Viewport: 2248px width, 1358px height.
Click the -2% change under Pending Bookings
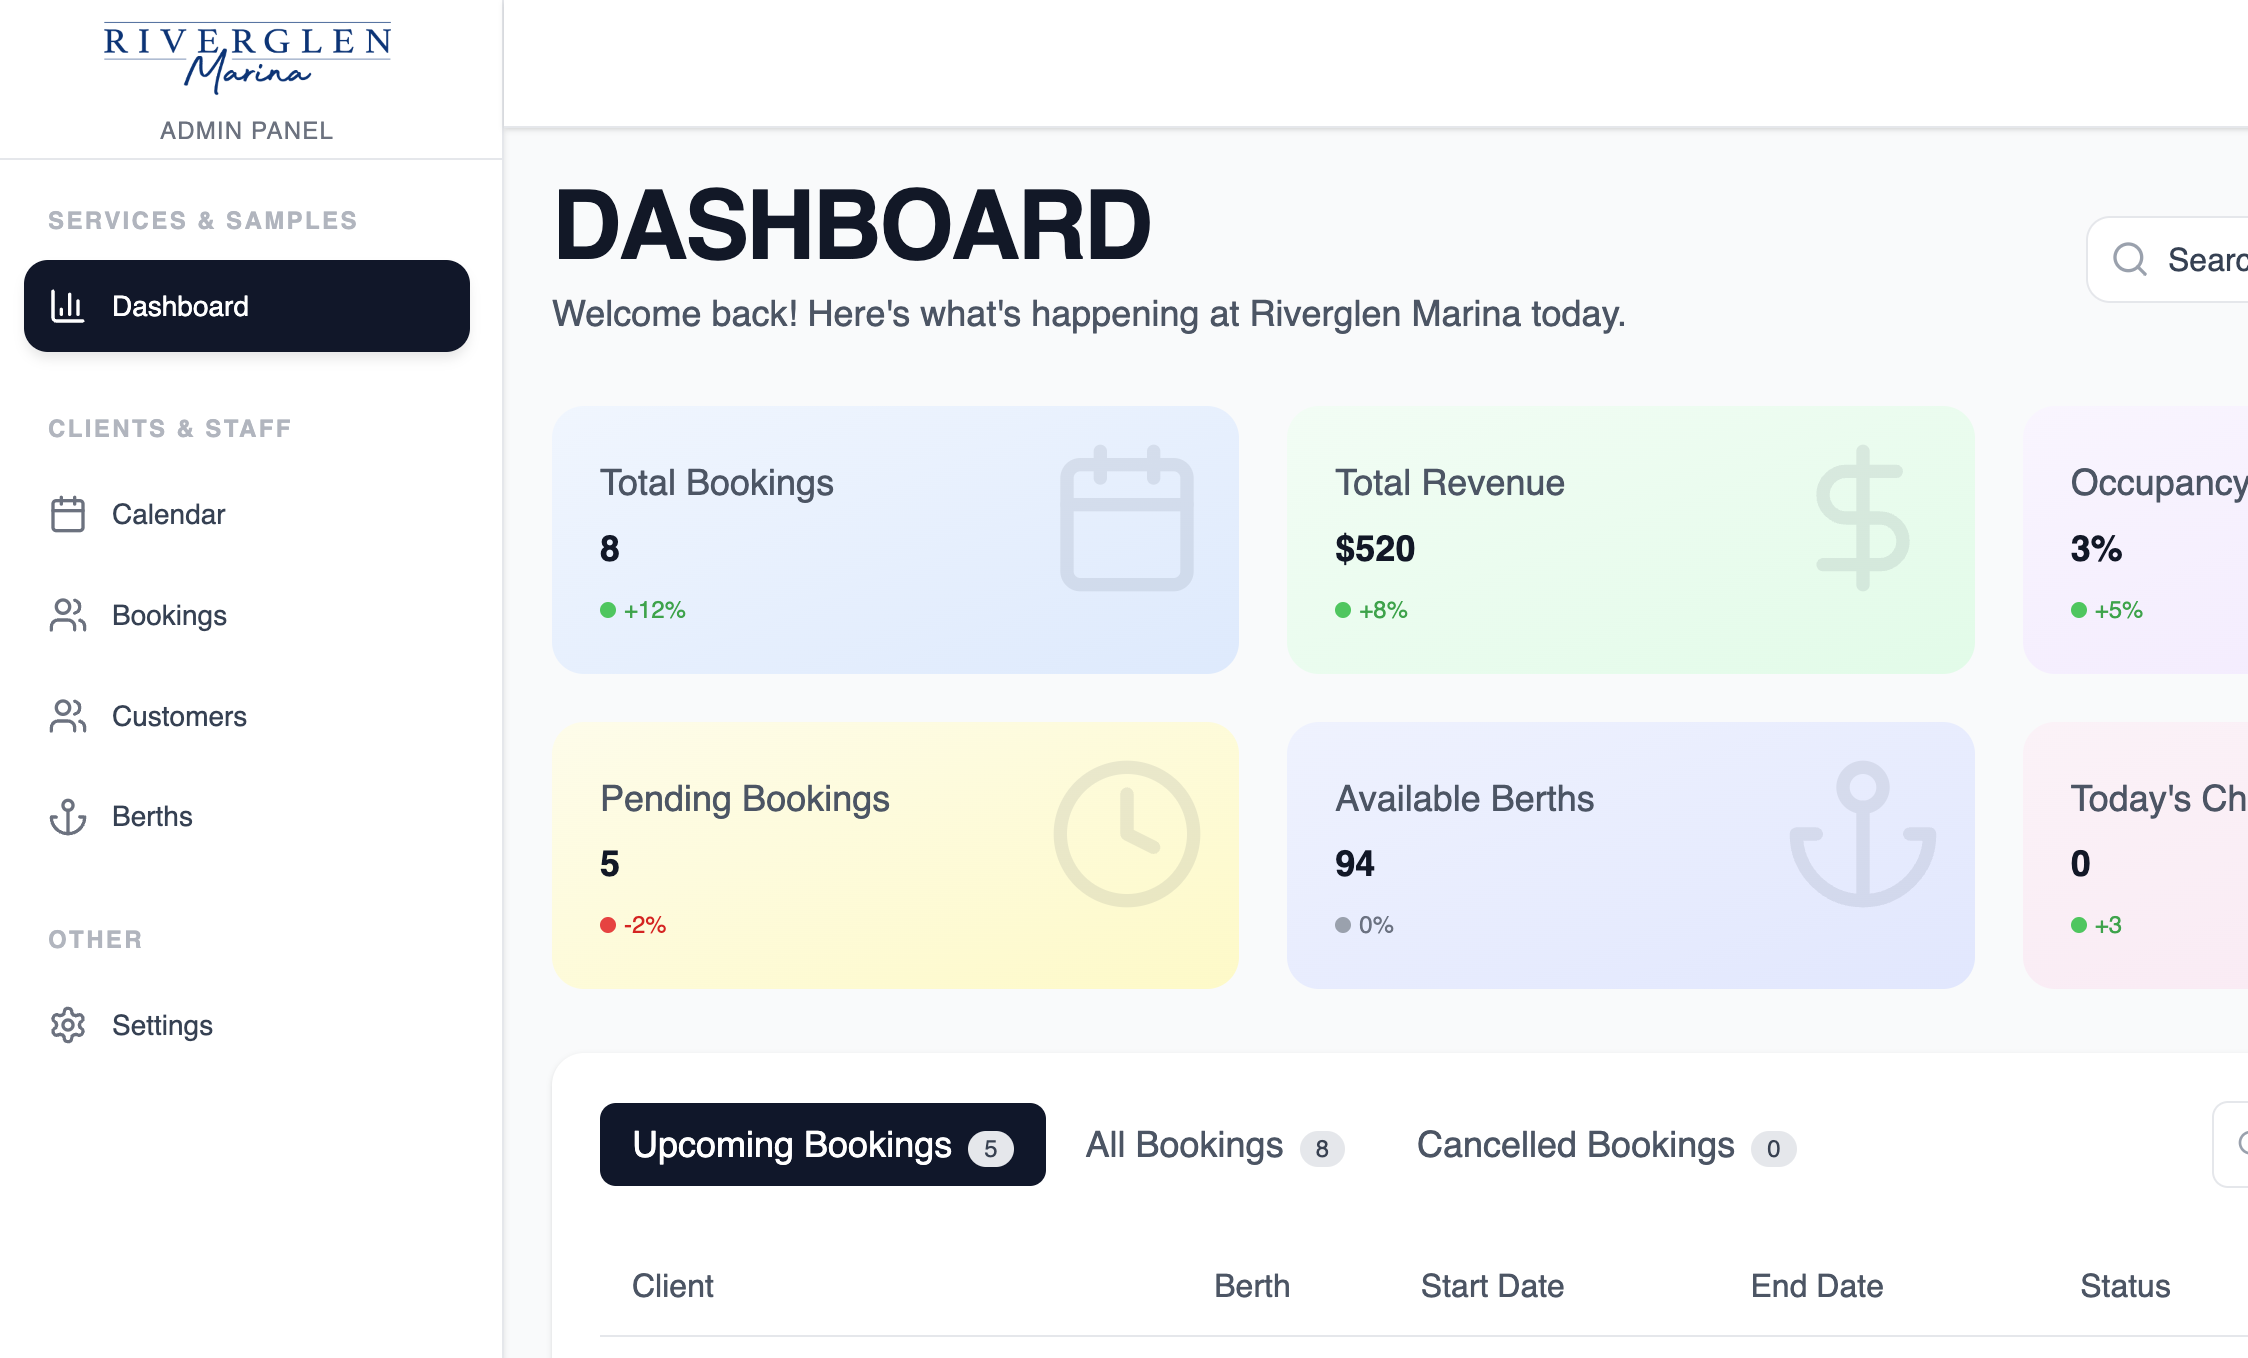click(x=633, y=925)
